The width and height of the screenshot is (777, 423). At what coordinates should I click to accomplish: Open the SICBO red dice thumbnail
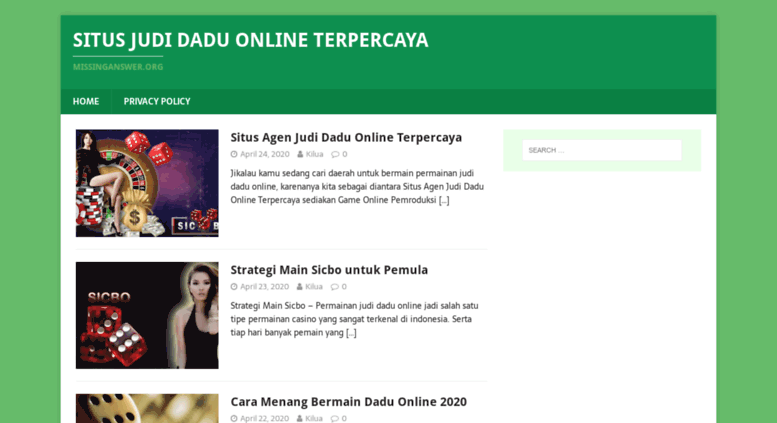(147, 316)
